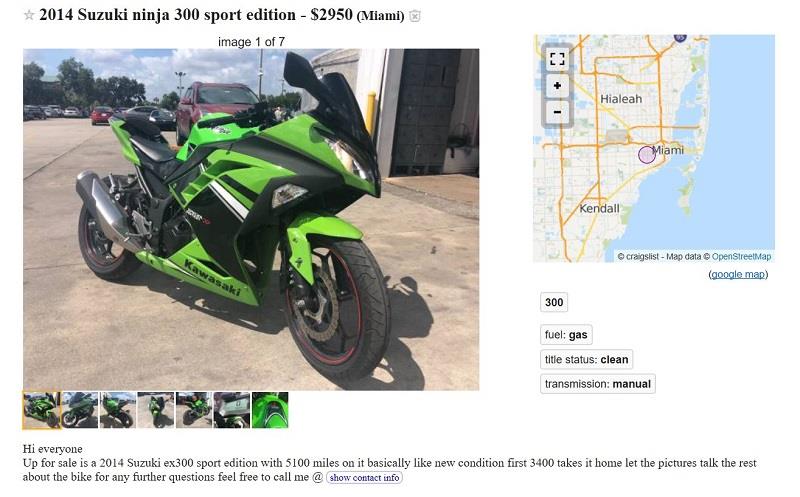Click the main green motorcycle photo
This screenshot has width=800, height=497.
(x=251, y=219)
